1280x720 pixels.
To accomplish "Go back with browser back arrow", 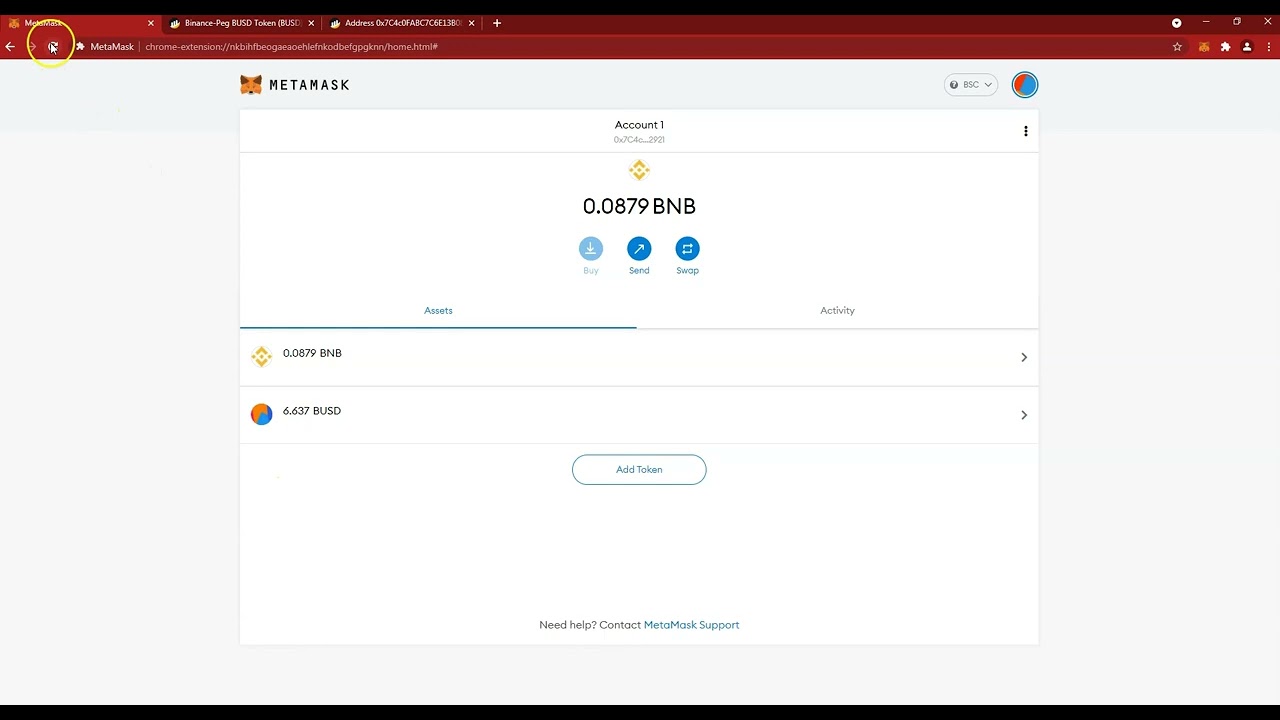I will (10, 47).
